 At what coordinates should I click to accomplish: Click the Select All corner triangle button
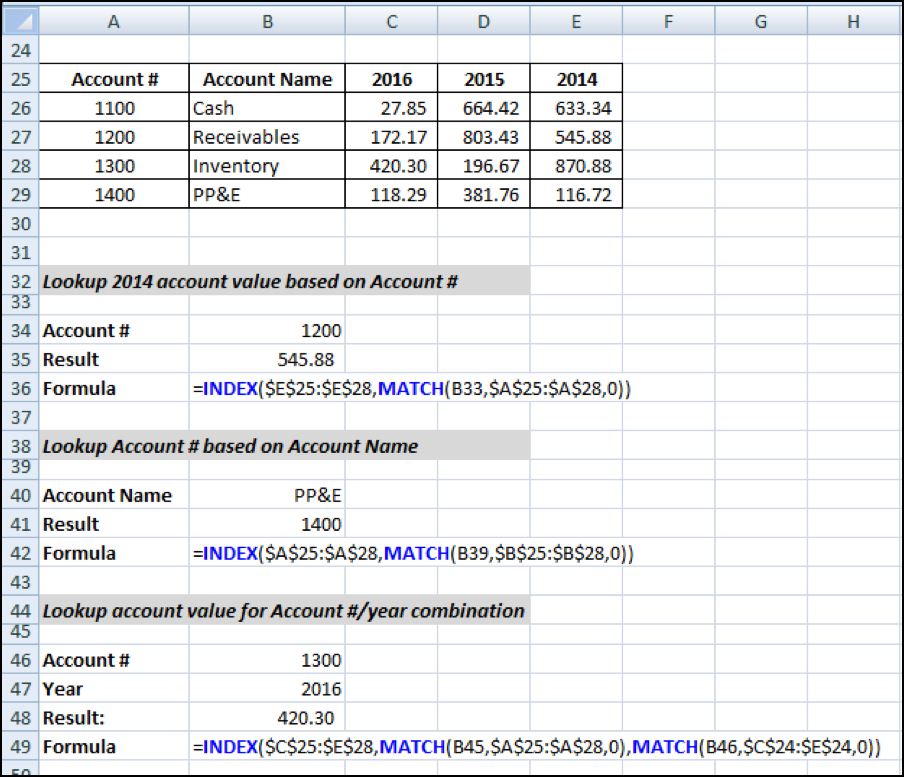21,21
